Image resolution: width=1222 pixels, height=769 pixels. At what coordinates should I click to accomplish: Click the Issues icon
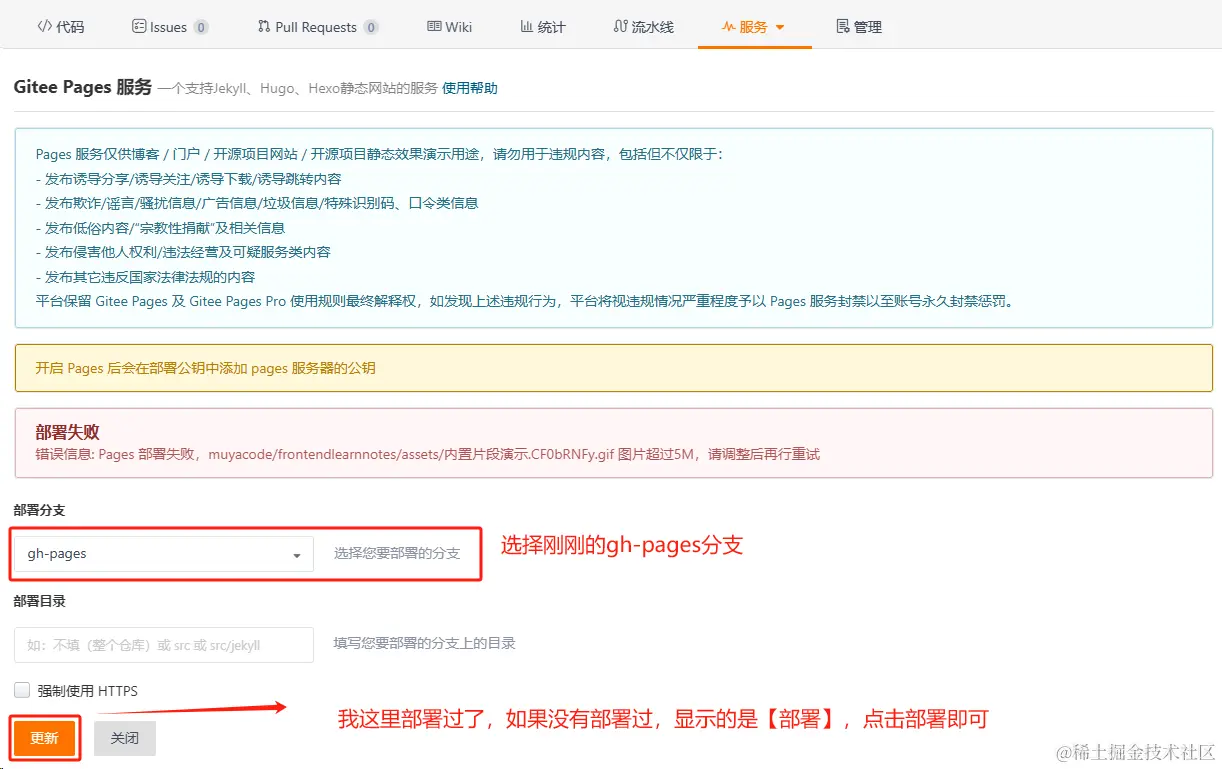click(x=139, y=27)
